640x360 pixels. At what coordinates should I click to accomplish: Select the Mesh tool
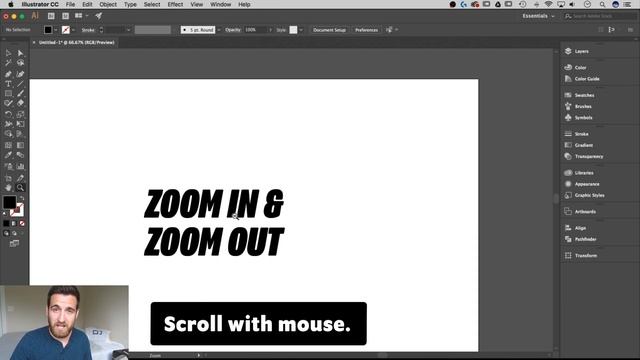(8, 145)
